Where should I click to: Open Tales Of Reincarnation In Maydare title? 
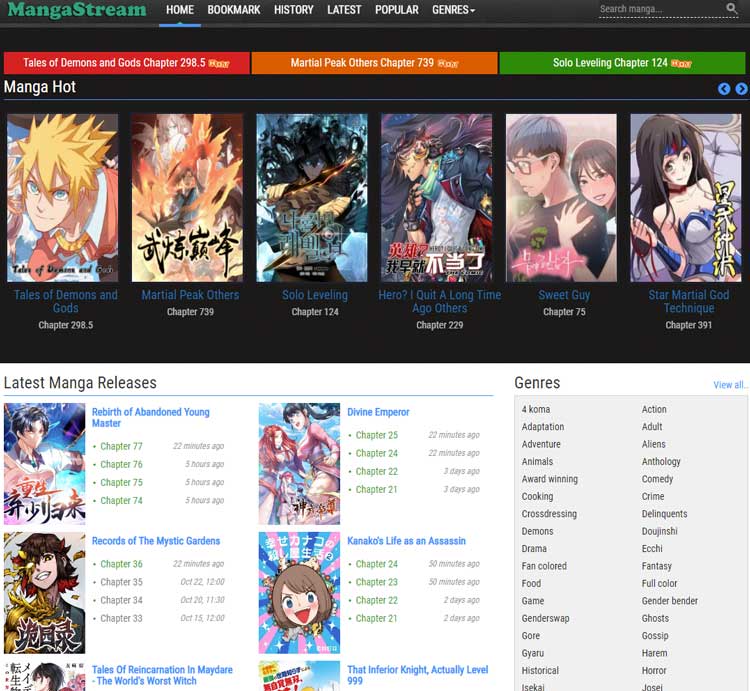click(x=162, y=675)
